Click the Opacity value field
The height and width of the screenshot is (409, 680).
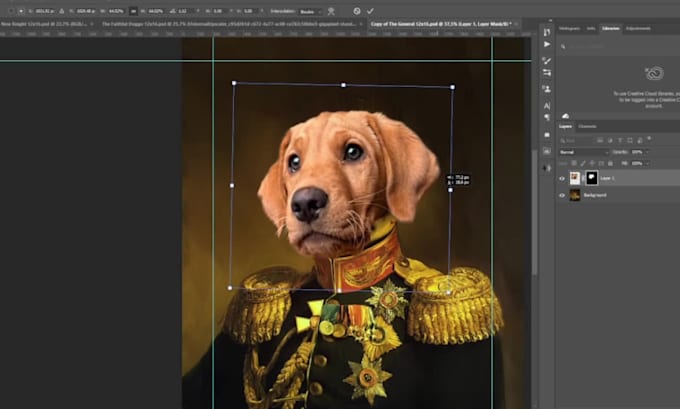637,152
